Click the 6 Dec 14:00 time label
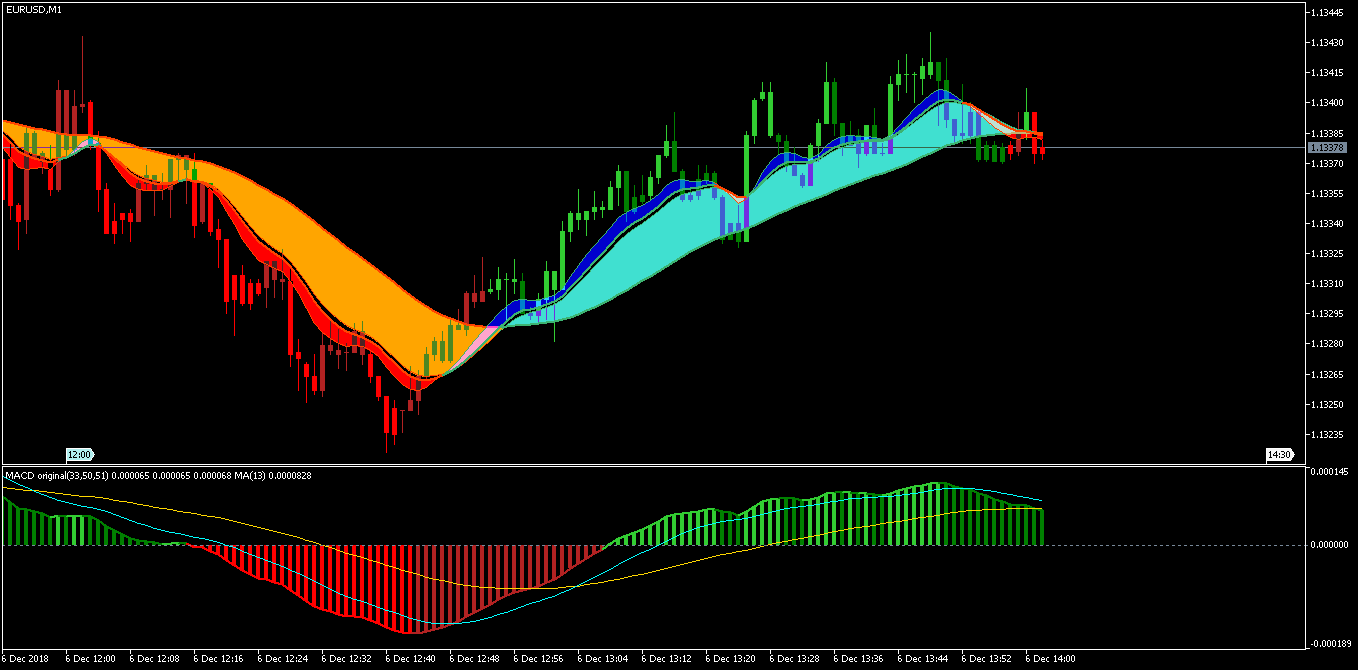 (x=1050, y=659)
